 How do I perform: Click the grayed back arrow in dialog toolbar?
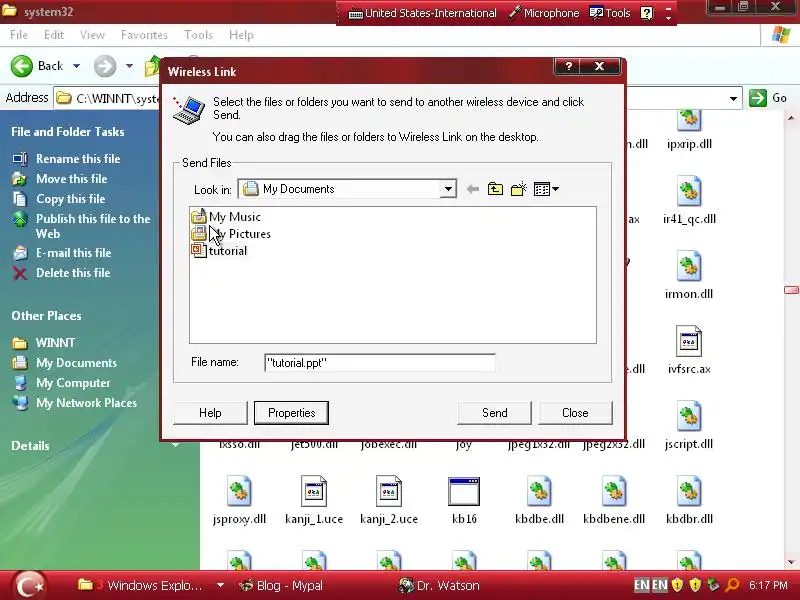point(473,189)
